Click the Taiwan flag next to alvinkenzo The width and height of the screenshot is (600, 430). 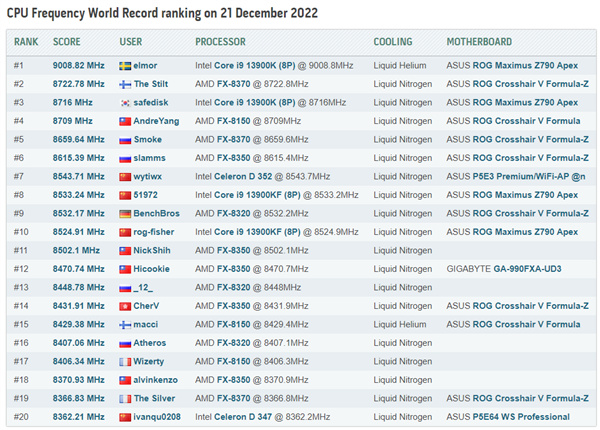pyautogui.click(x=125, y=380)
